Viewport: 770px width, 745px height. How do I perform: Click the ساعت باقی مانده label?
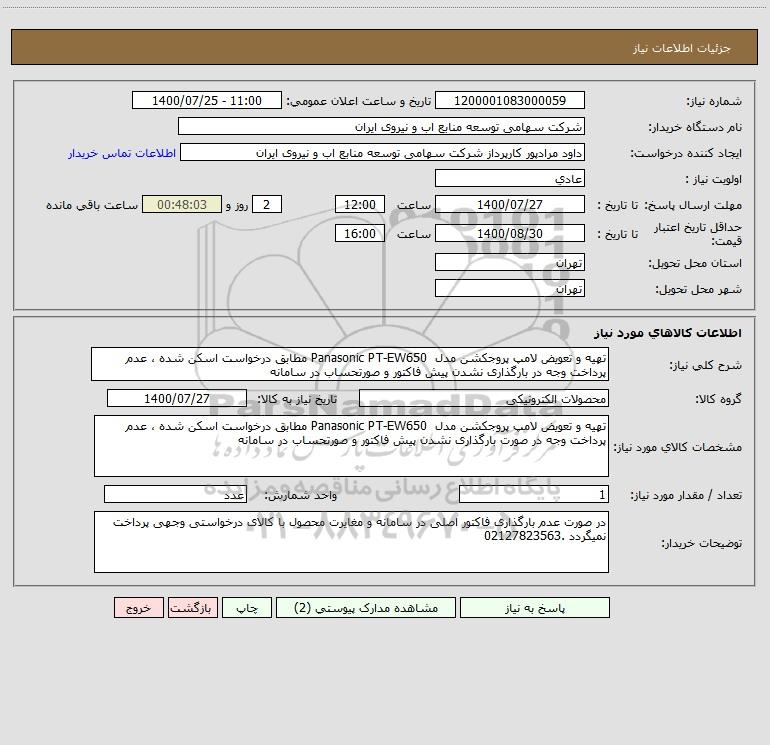click(x=92, y=205)
